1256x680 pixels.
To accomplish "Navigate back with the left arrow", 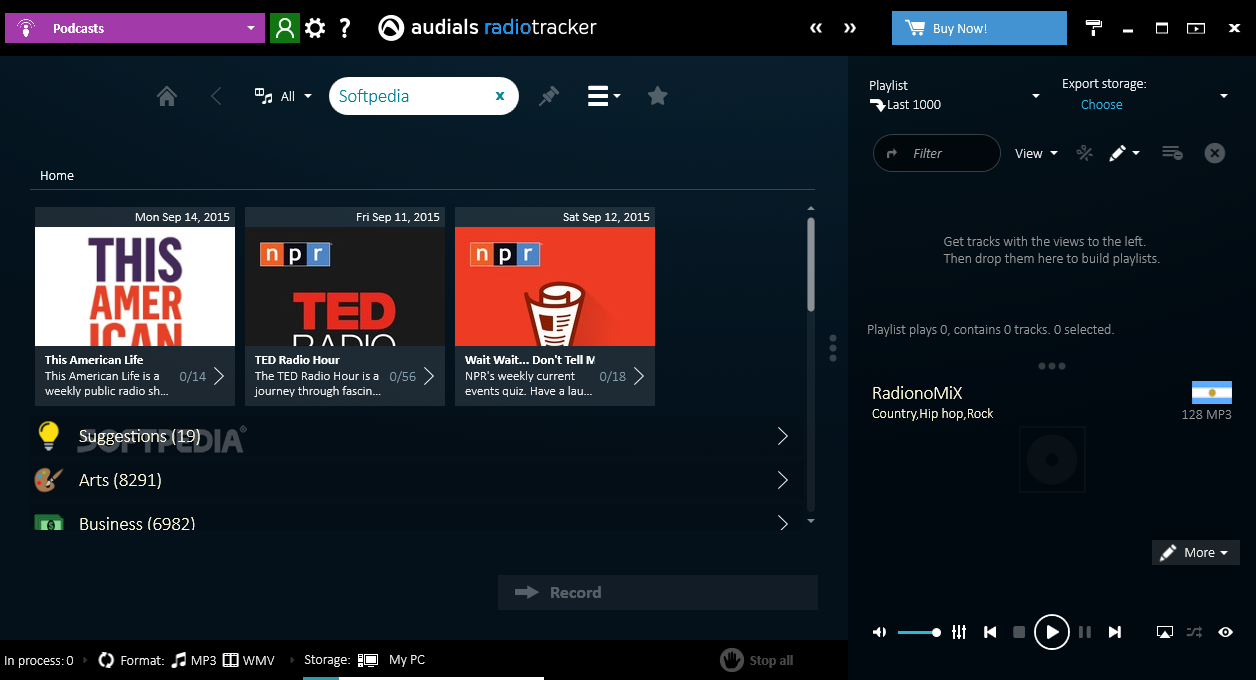I will tap(216, 96).
